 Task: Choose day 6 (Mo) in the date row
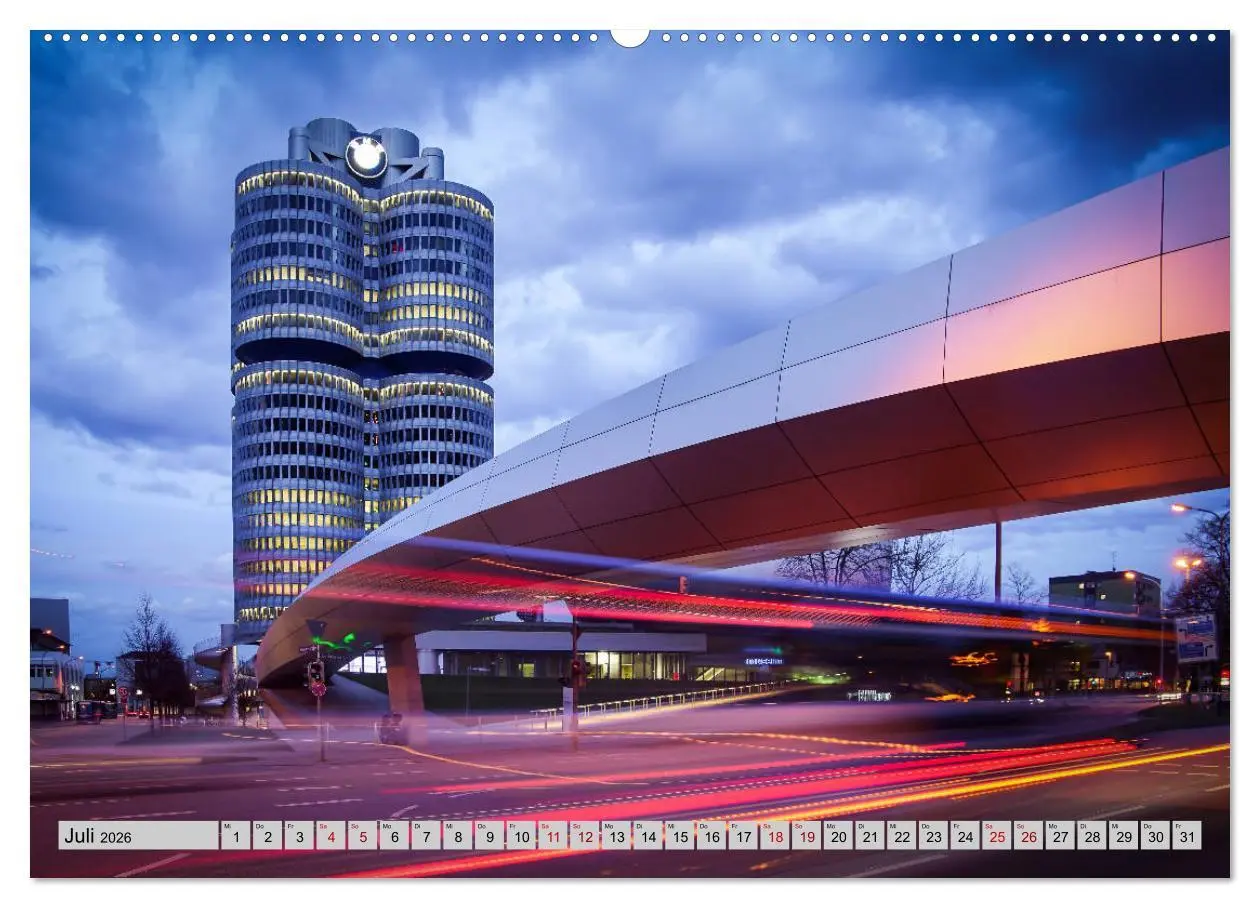394,836
